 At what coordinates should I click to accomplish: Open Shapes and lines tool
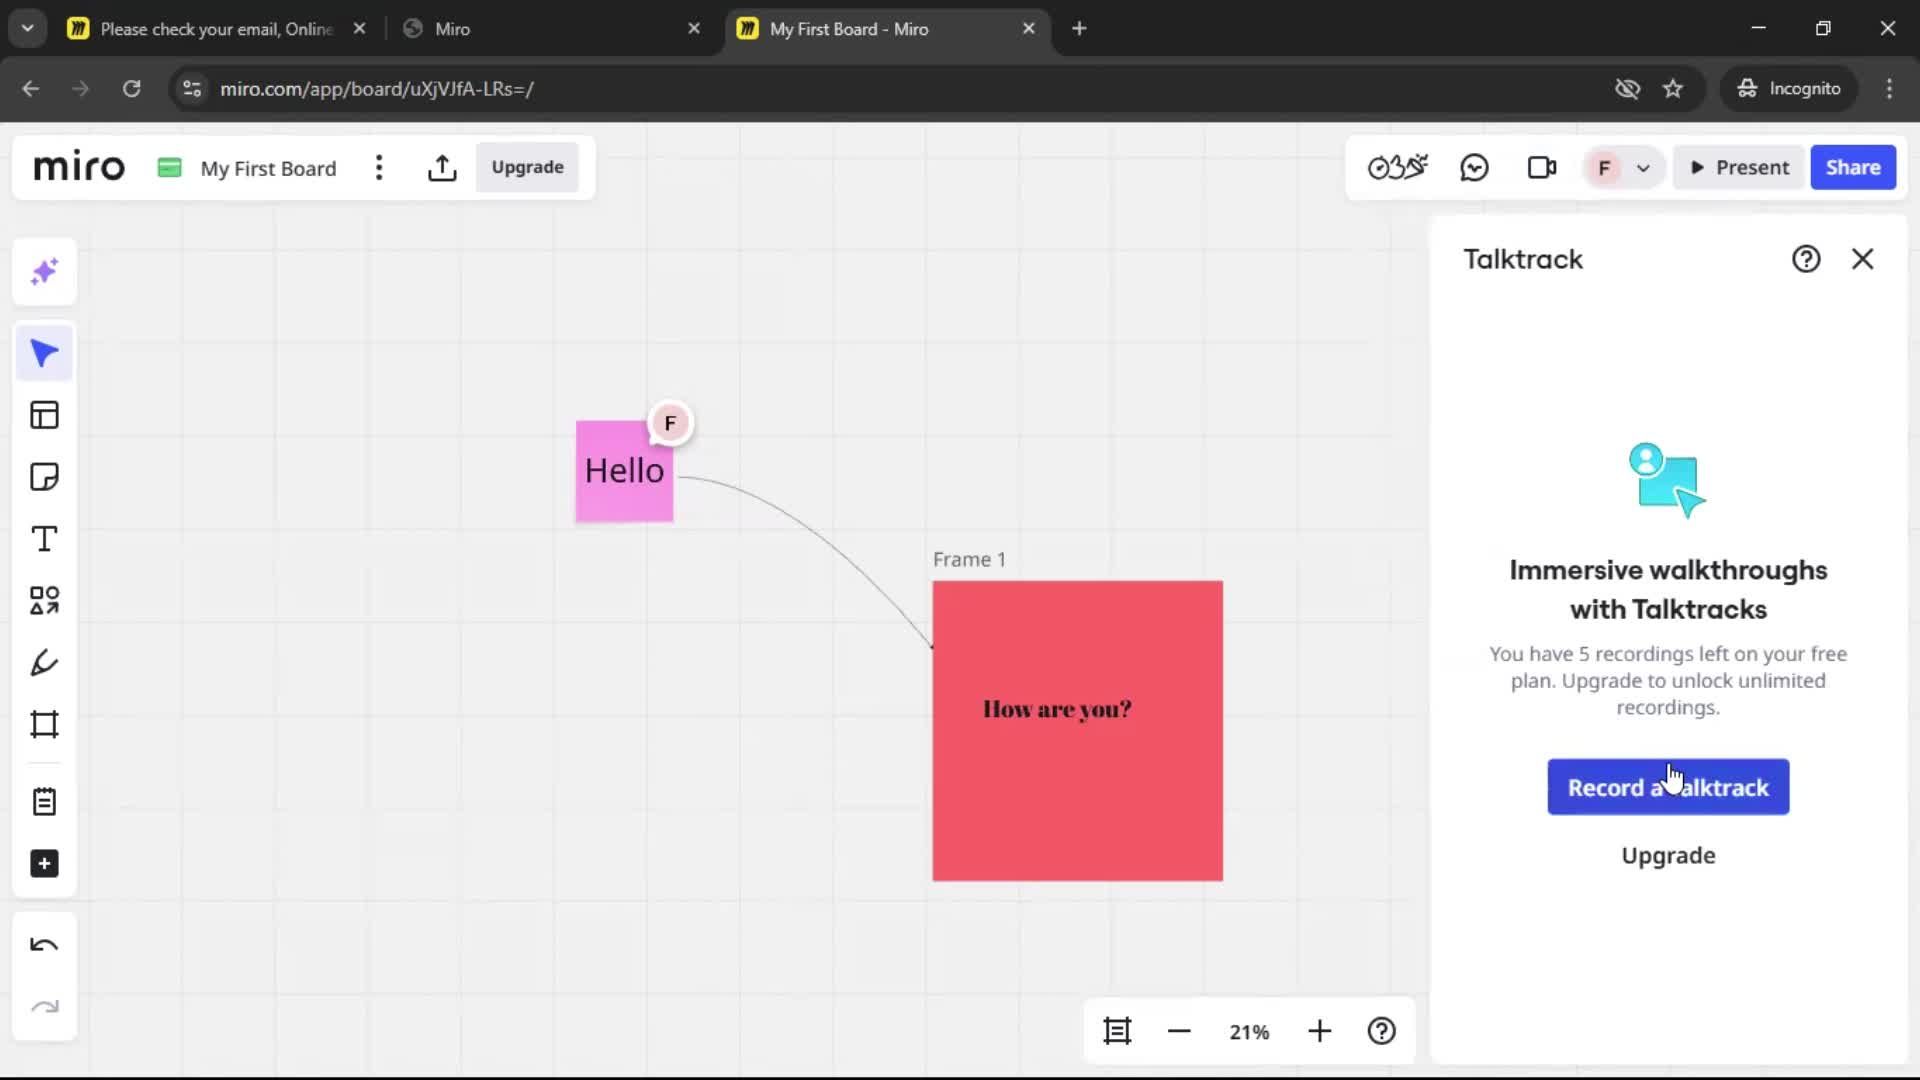click(44, 600)
